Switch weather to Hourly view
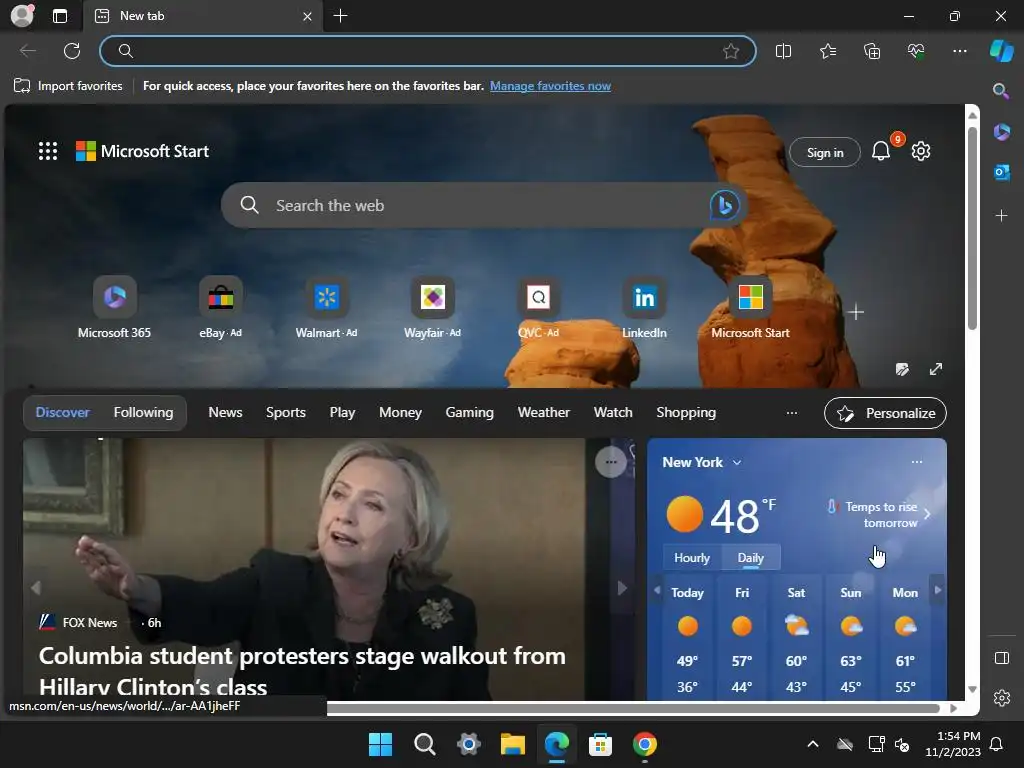This screenshot has width=1024, height=768. coord(692,558)
